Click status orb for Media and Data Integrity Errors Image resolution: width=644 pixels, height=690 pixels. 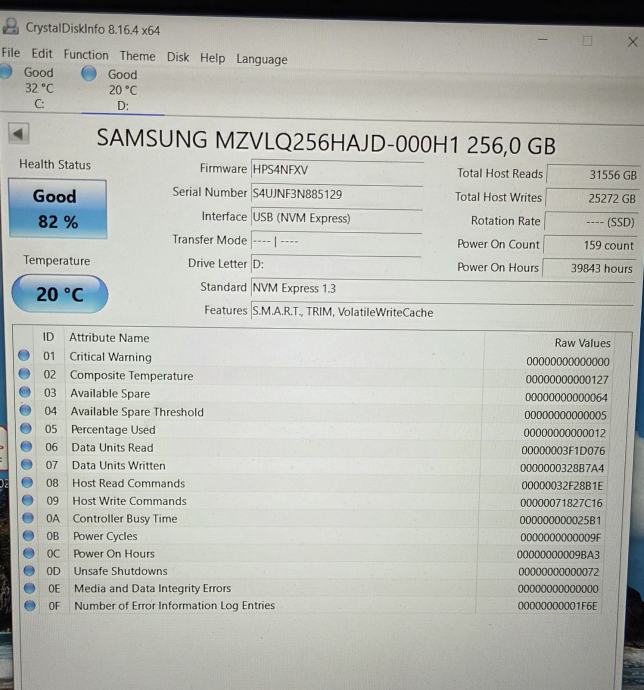pyautogui.click(x=29, y=588)
